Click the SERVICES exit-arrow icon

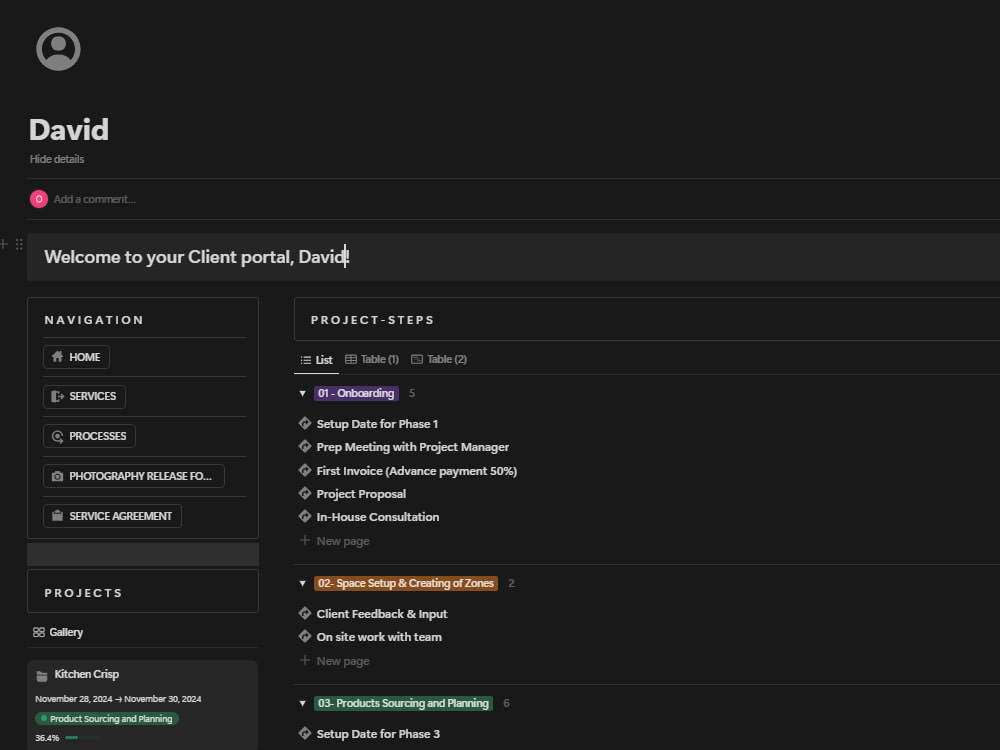(57, 396)
